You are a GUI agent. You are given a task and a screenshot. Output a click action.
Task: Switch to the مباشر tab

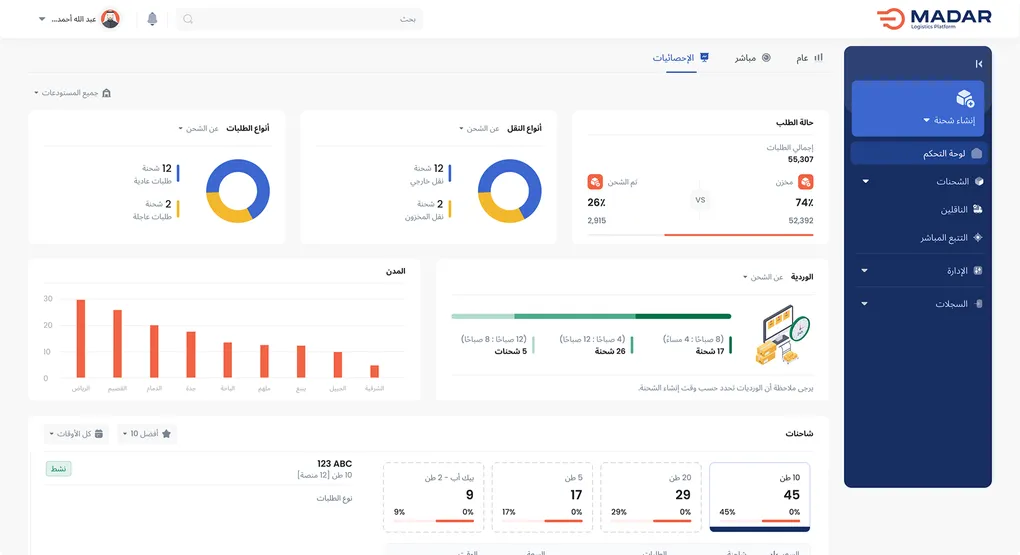pos(752,58)
